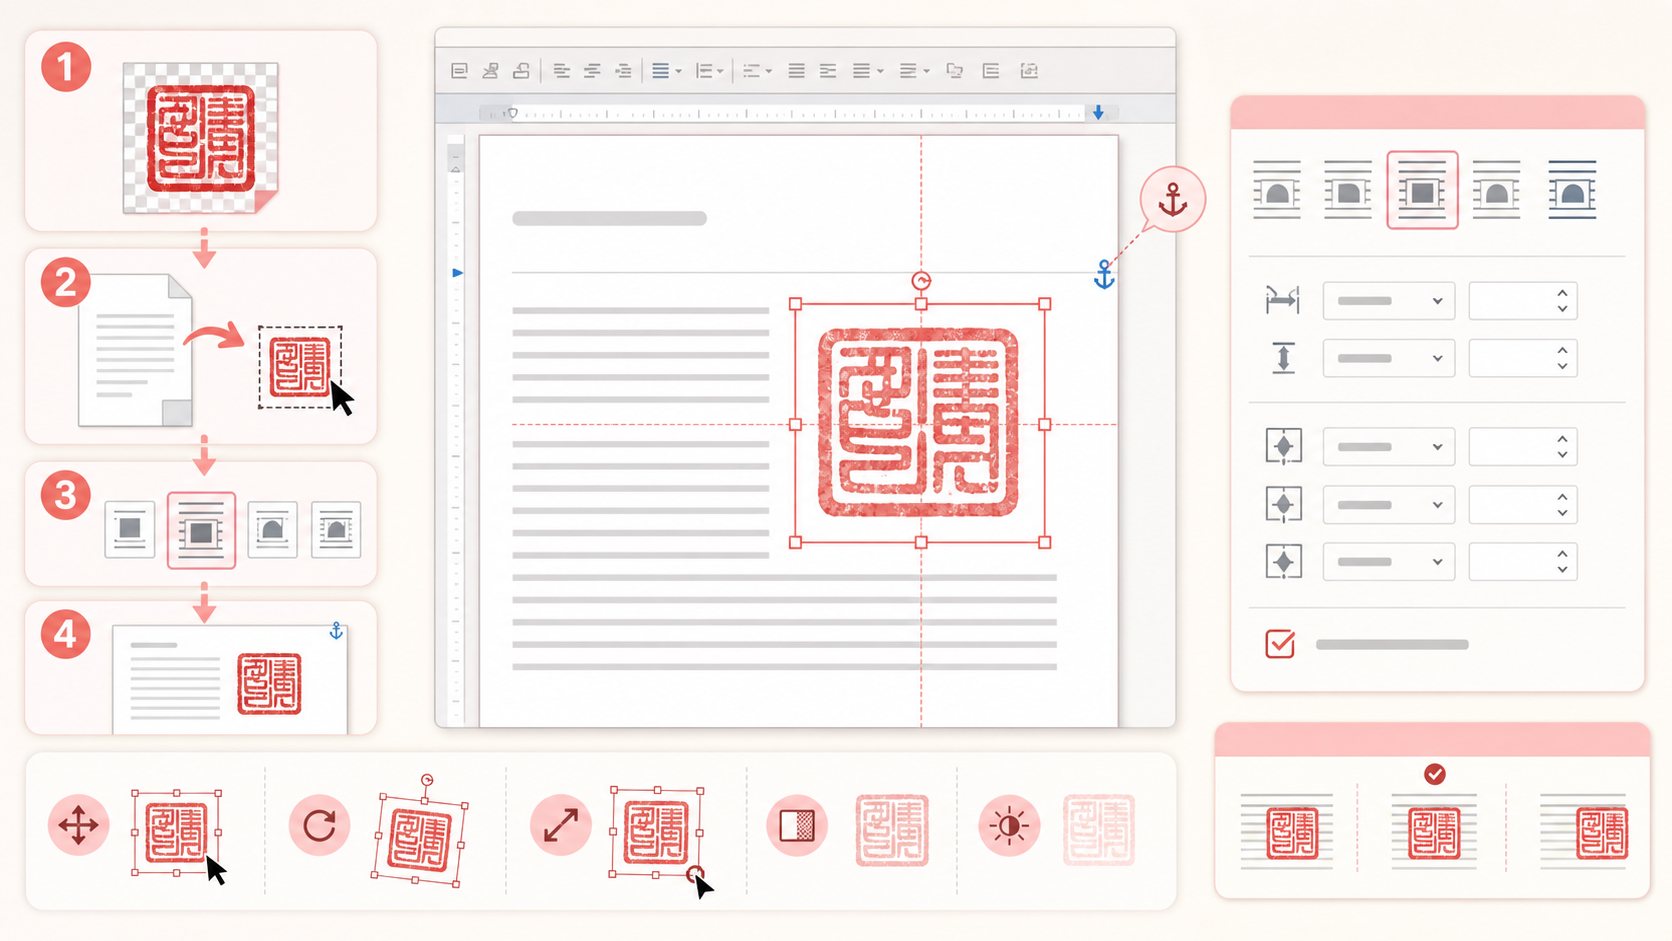Screen dimensions: 1672x941
Task: Expand the arrow next to the bullet list icon
Action: point(769,72)
